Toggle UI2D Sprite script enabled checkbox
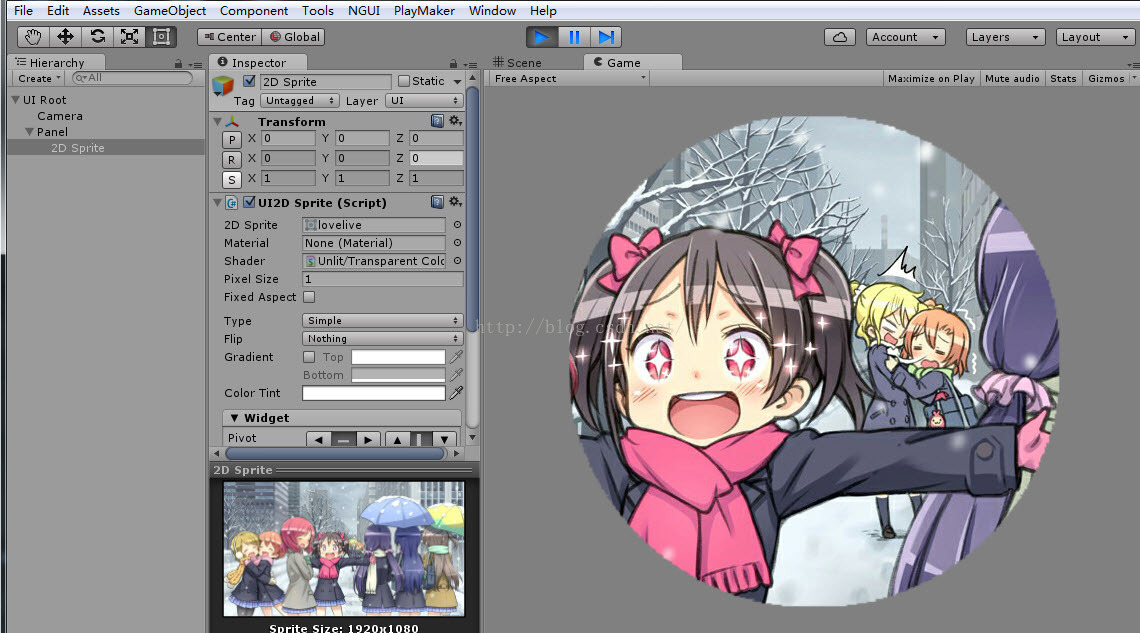Viewport: 1140px width, 633px height. point(249,202)
